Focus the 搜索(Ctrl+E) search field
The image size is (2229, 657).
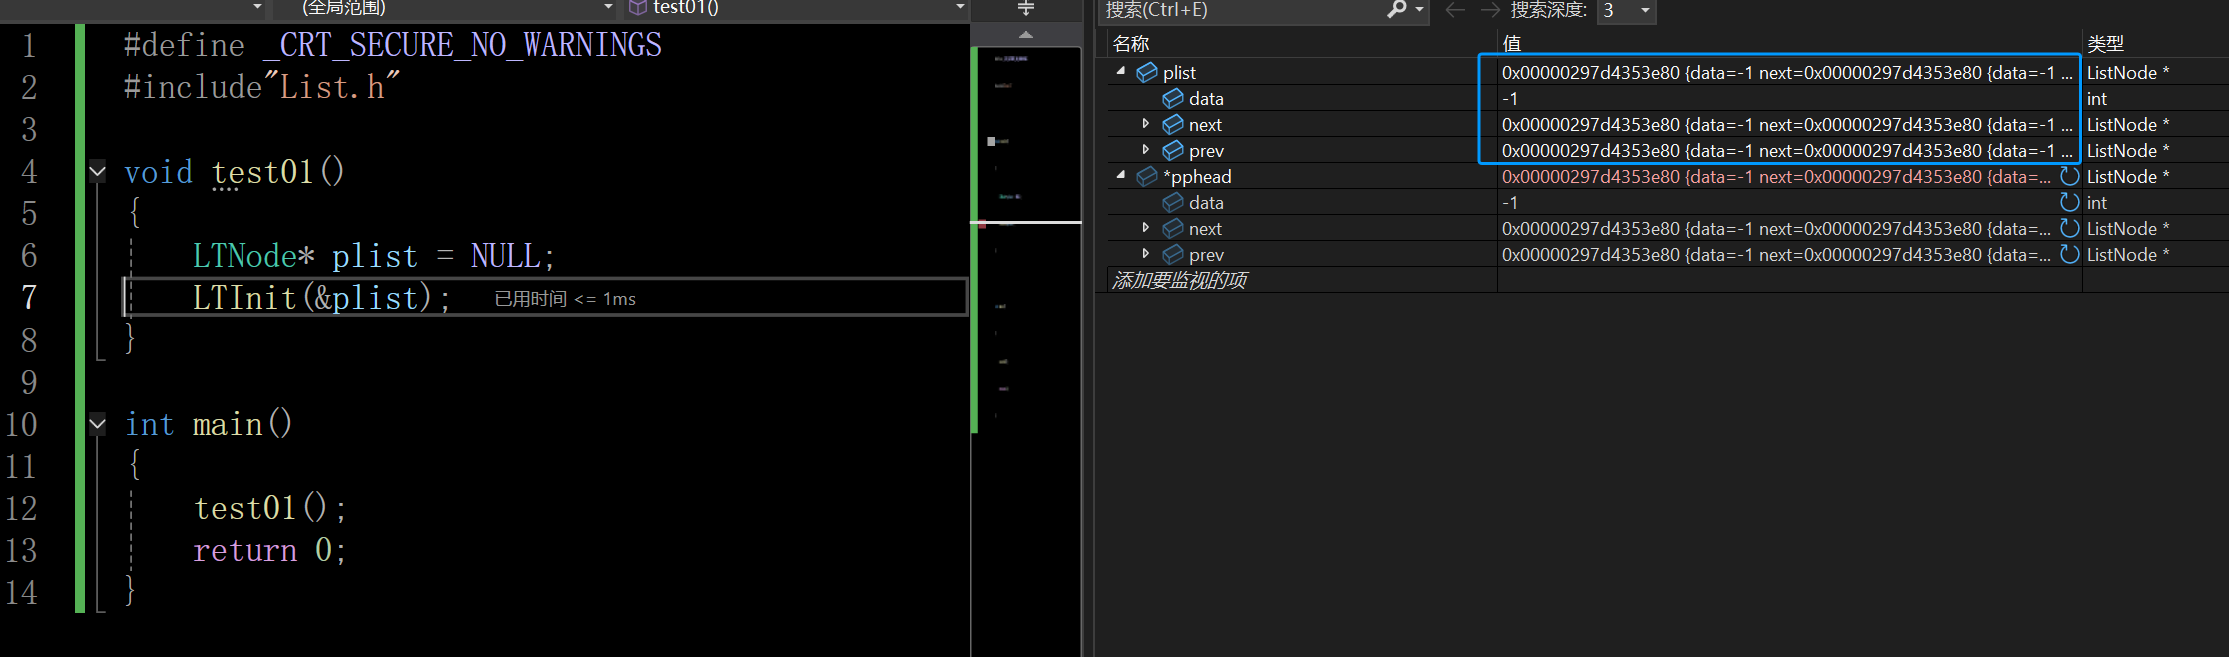(x=1242, y=10)
